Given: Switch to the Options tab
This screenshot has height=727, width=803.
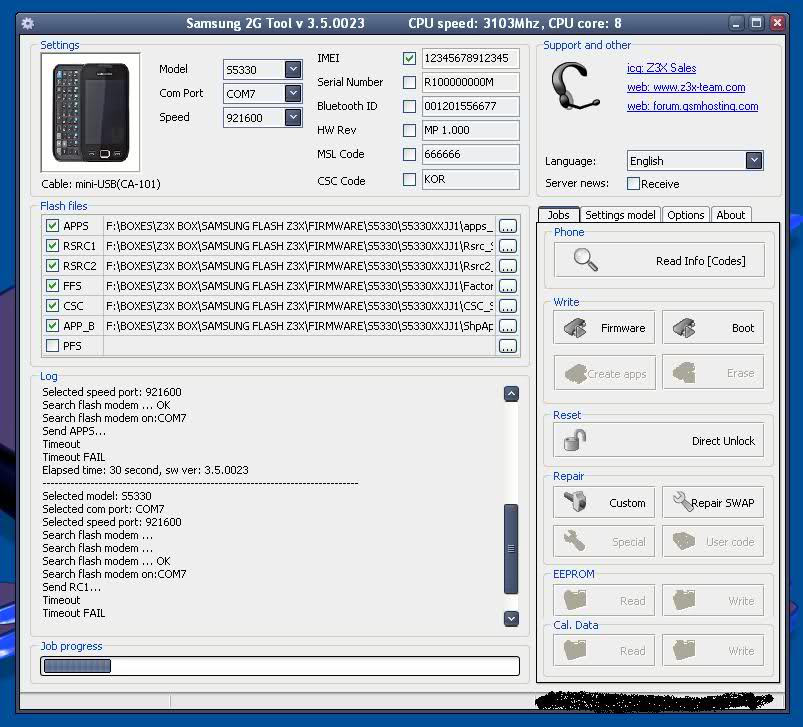Looking at the screenshot, I should click(x=685, y=215).
